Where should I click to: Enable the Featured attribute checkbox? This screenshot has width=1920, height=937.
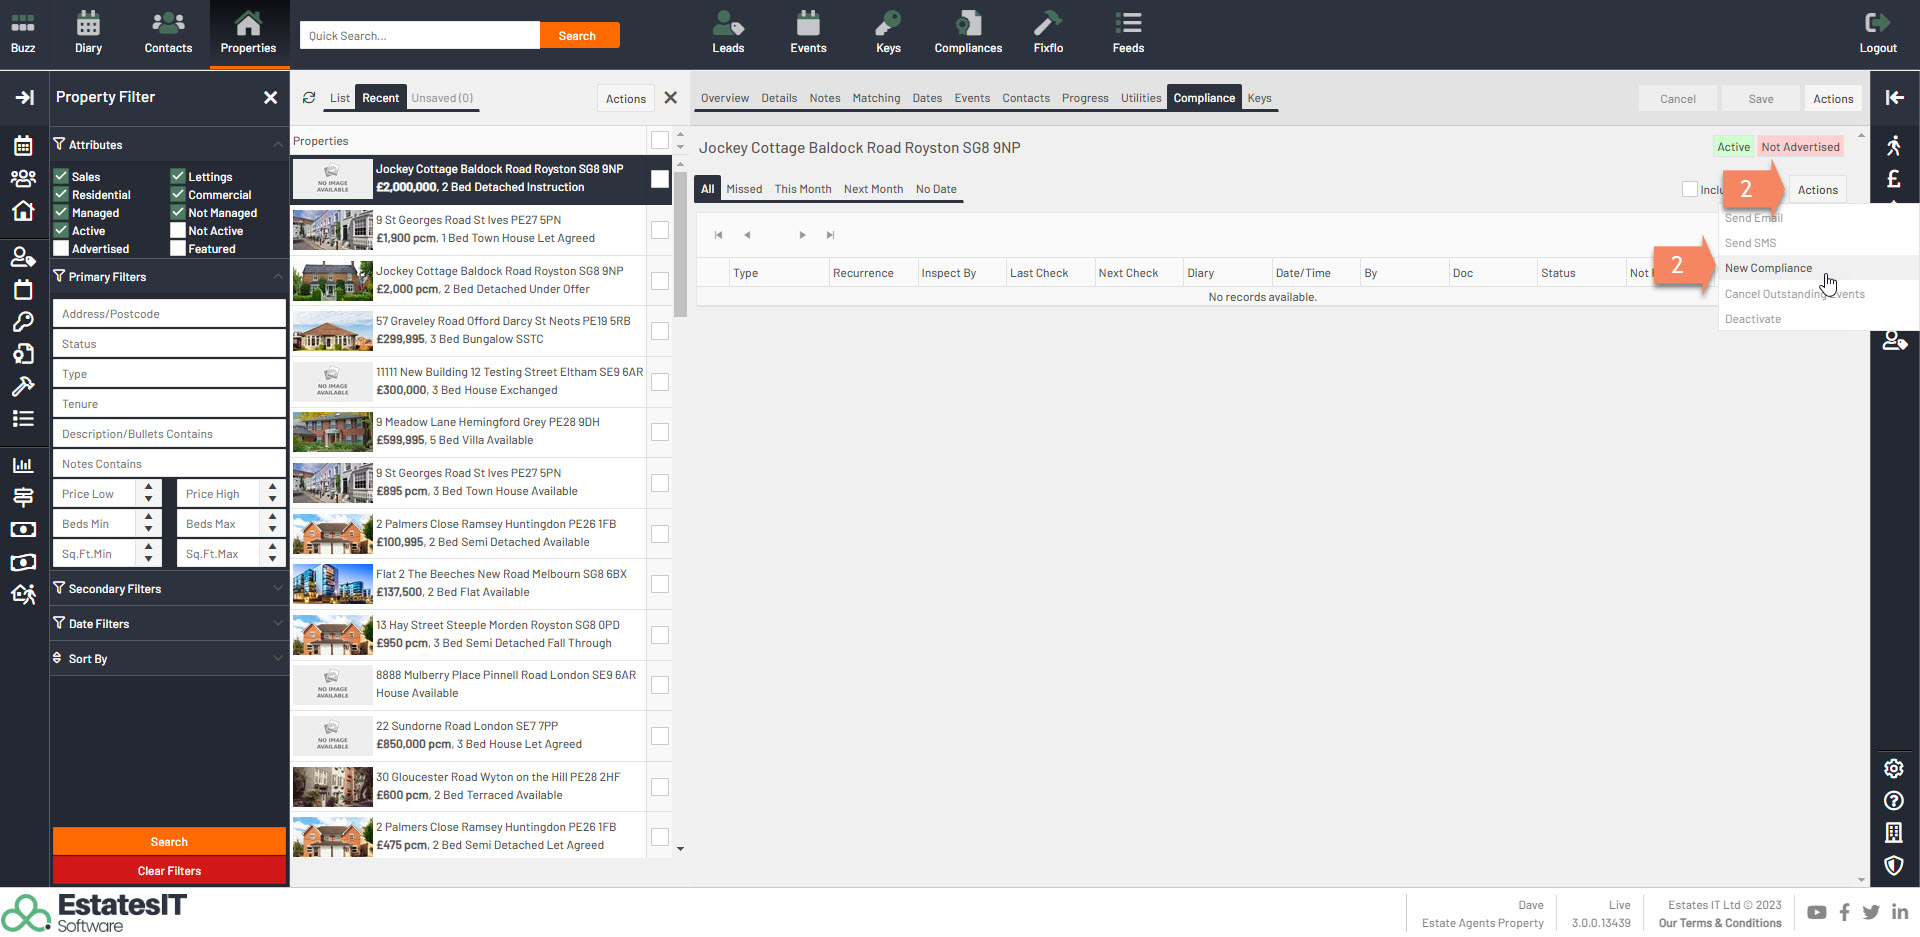click(x=178, y=249)
